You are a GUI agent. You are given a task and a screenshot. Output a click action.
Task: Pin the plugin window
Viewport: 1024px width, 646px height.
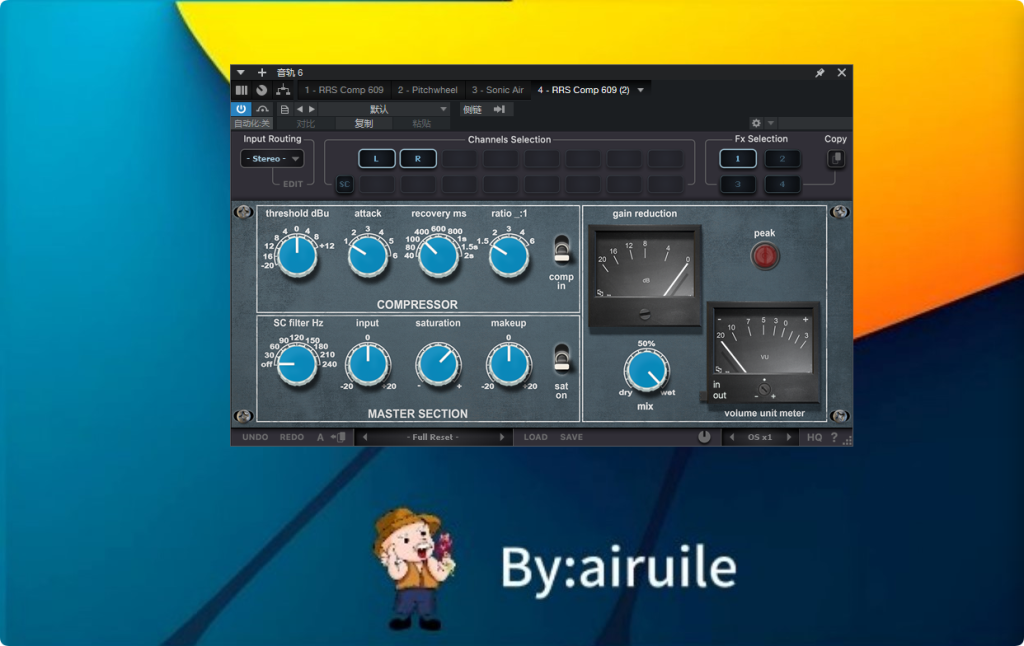tap(820, 73)
